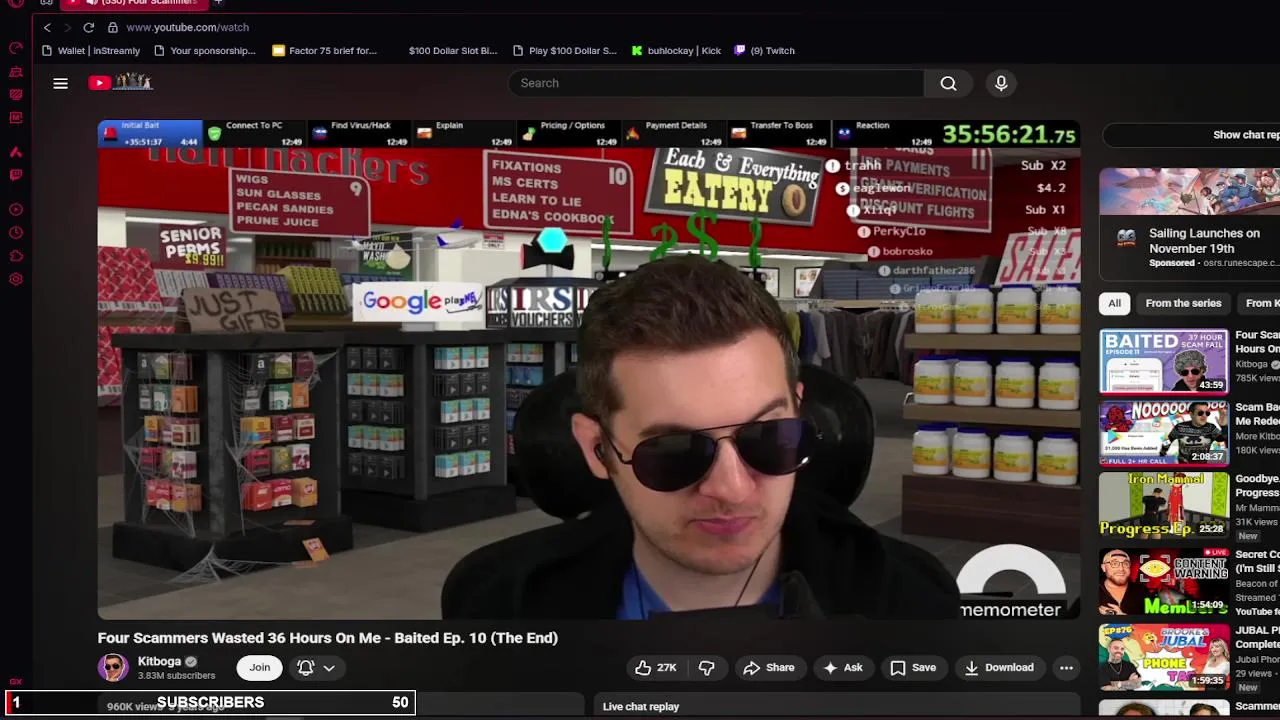The image size is (1280, 720).
Task: Open JUBAL Phone thumbnail 1:59:35
Action: click(x=1164, y=657)
